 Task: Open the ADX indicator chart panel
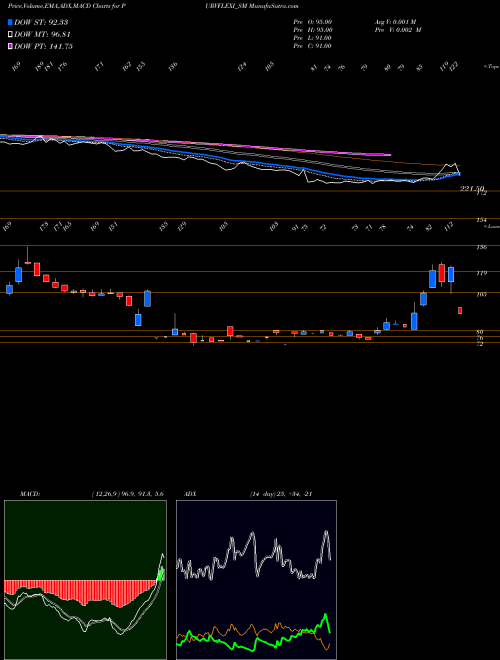coord(256,580)
